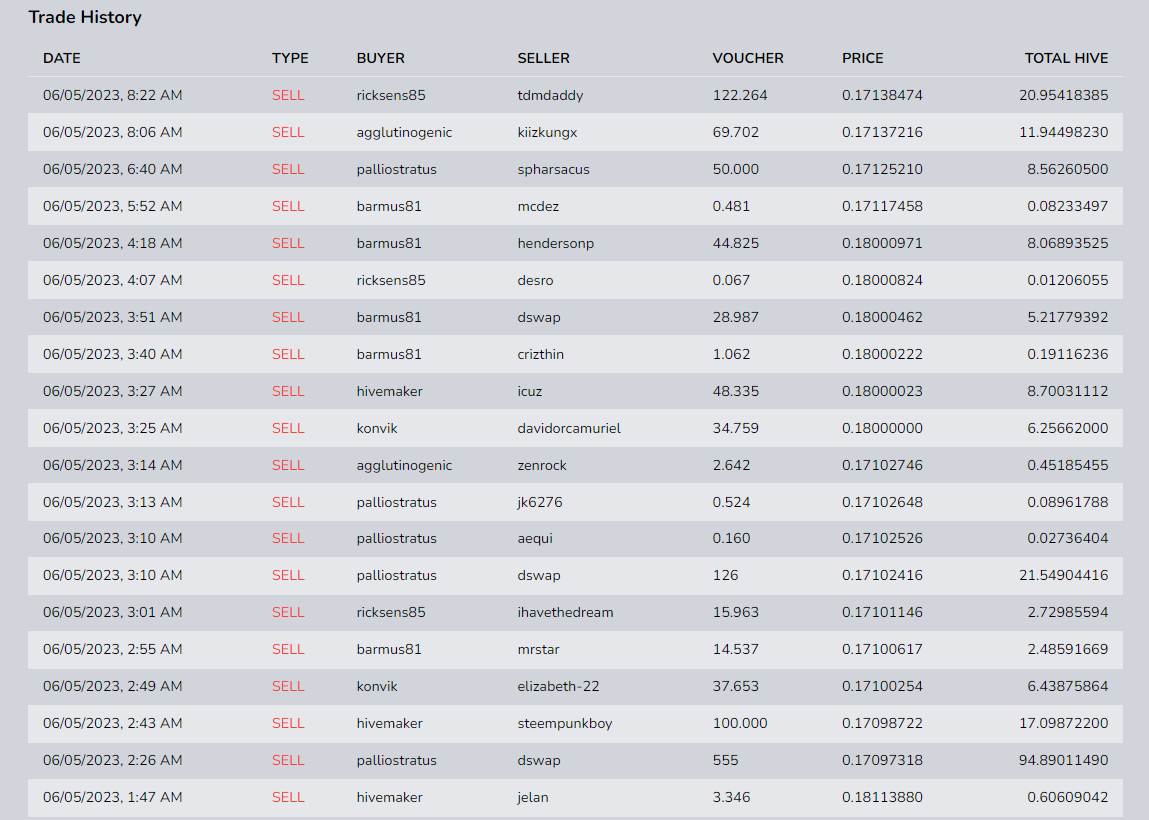
Task: Open seller tdmdaddy profile
Action: point(550,95)
